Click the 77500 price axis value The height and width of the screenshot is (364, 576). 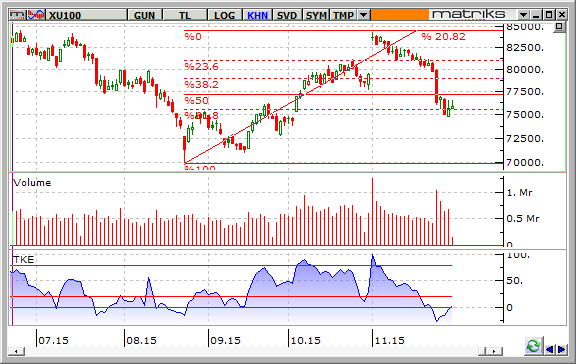click(525, 91)
